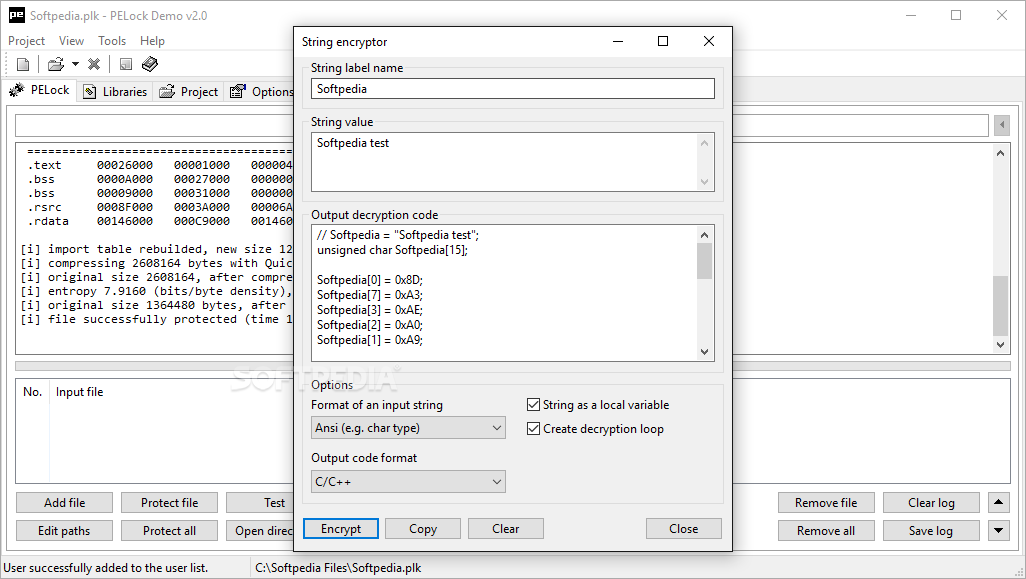Maximize the String encryptor dialog

coord(663,41)
